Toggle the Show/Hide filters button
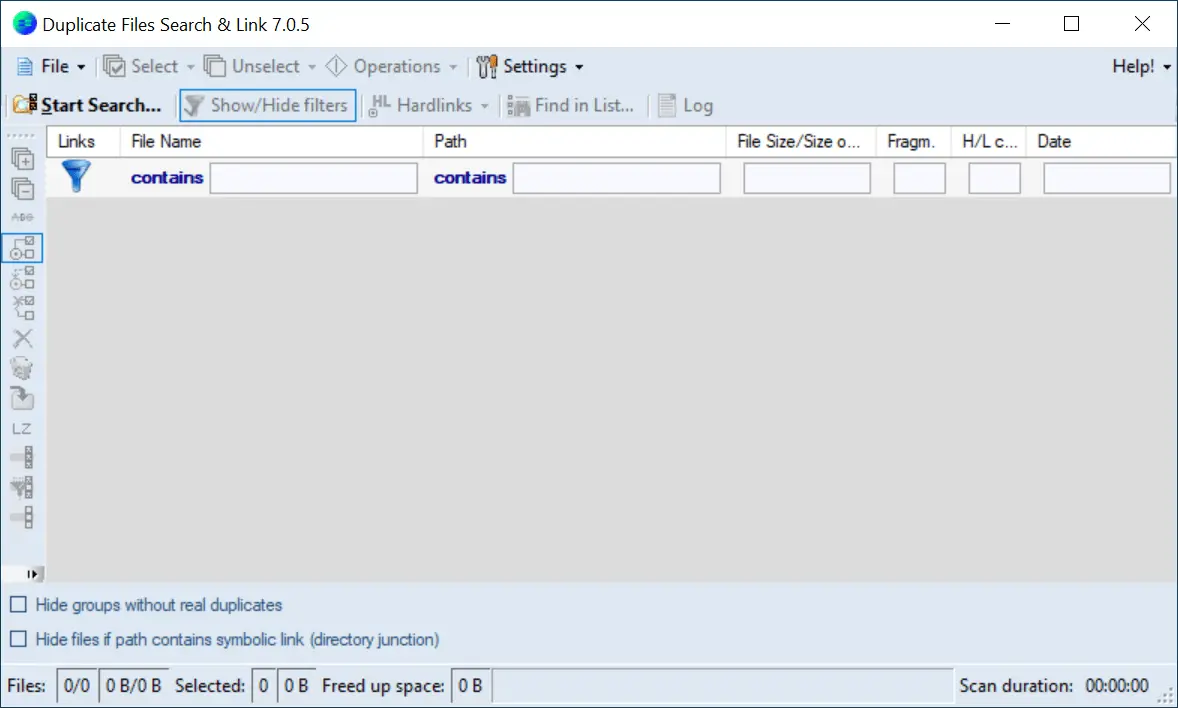The height and width of the screenshot is (708, 1178). click(267, 105)
